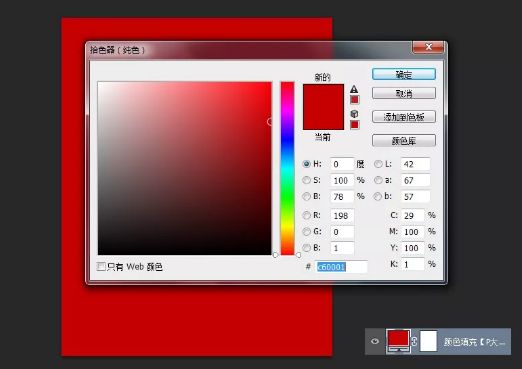
Task: Select the blue B radio button under G
Action: pyautogui.click(x=306, y=248)
